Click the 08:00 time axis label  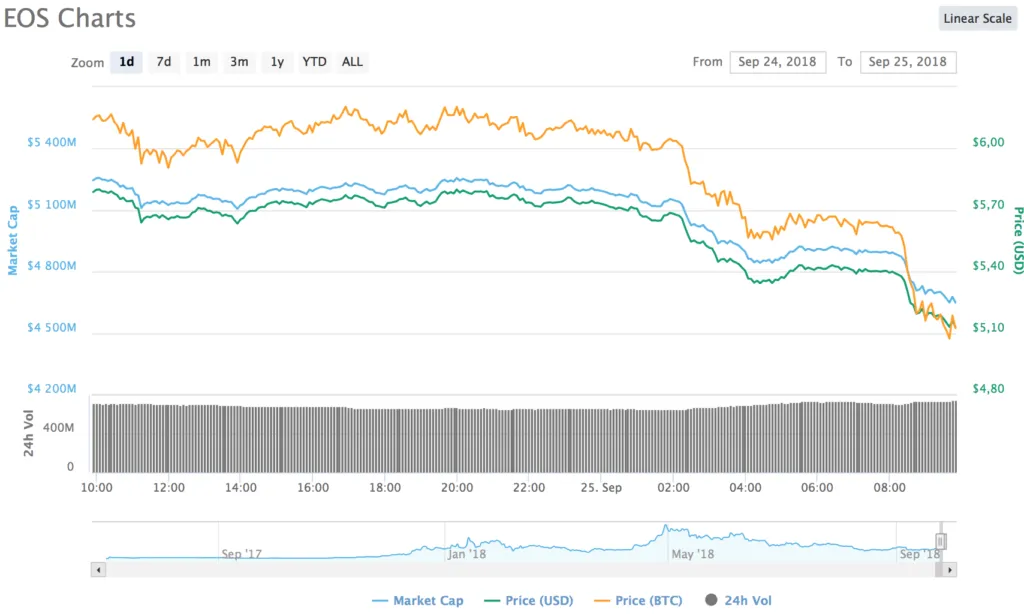tap(889, 488)
